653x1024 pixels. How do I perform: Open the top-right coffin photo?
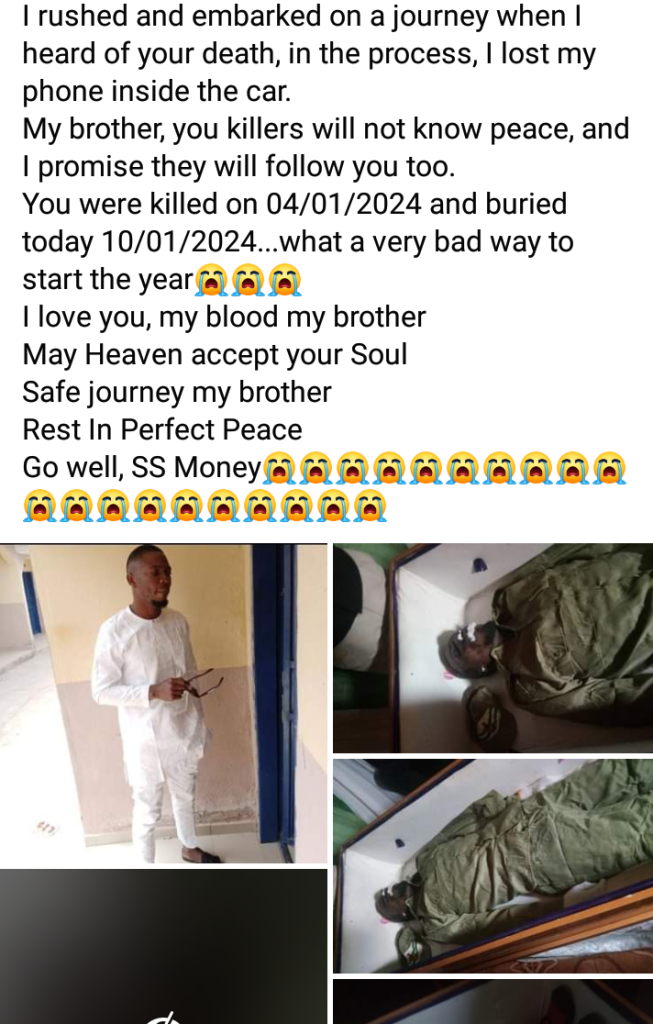pyautogui.click(x=493, y=648)
